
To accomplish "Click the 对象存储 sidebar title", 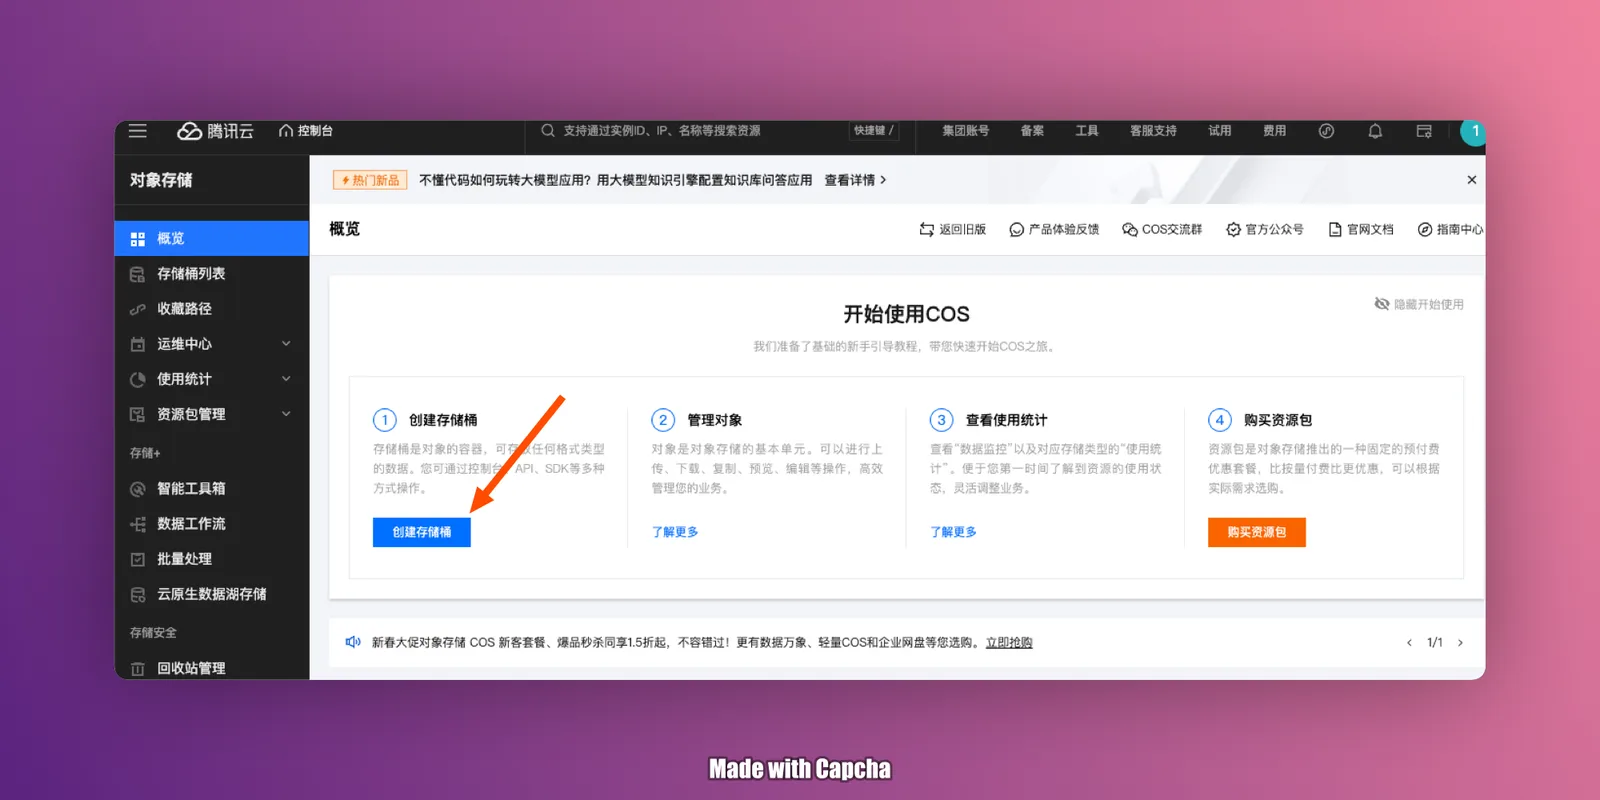I will click(161, 180).
